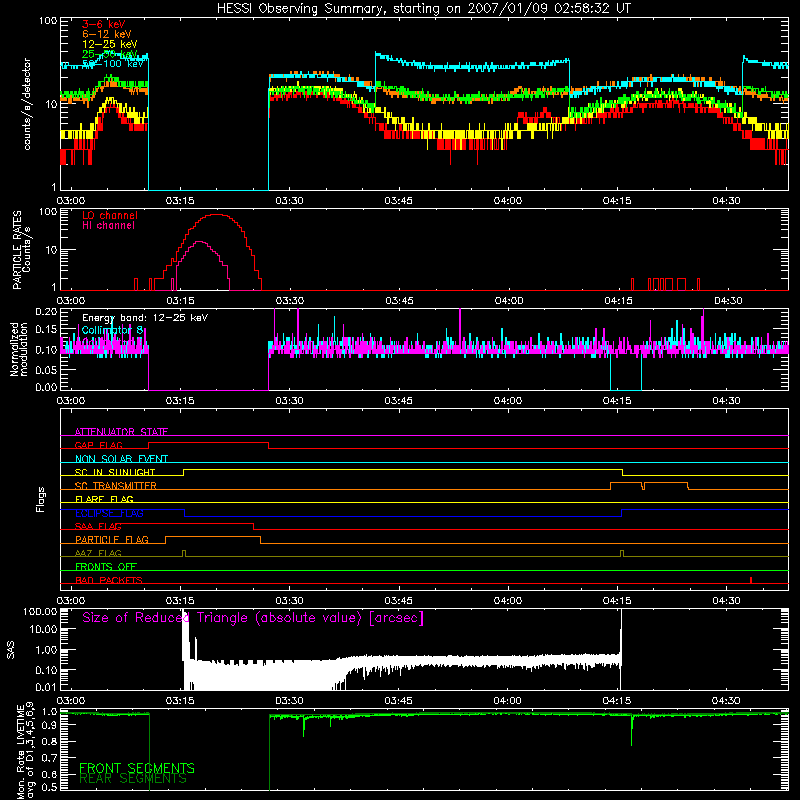
Task: Click the '0.5' livetime axis tick label
Action: (49, 787)
